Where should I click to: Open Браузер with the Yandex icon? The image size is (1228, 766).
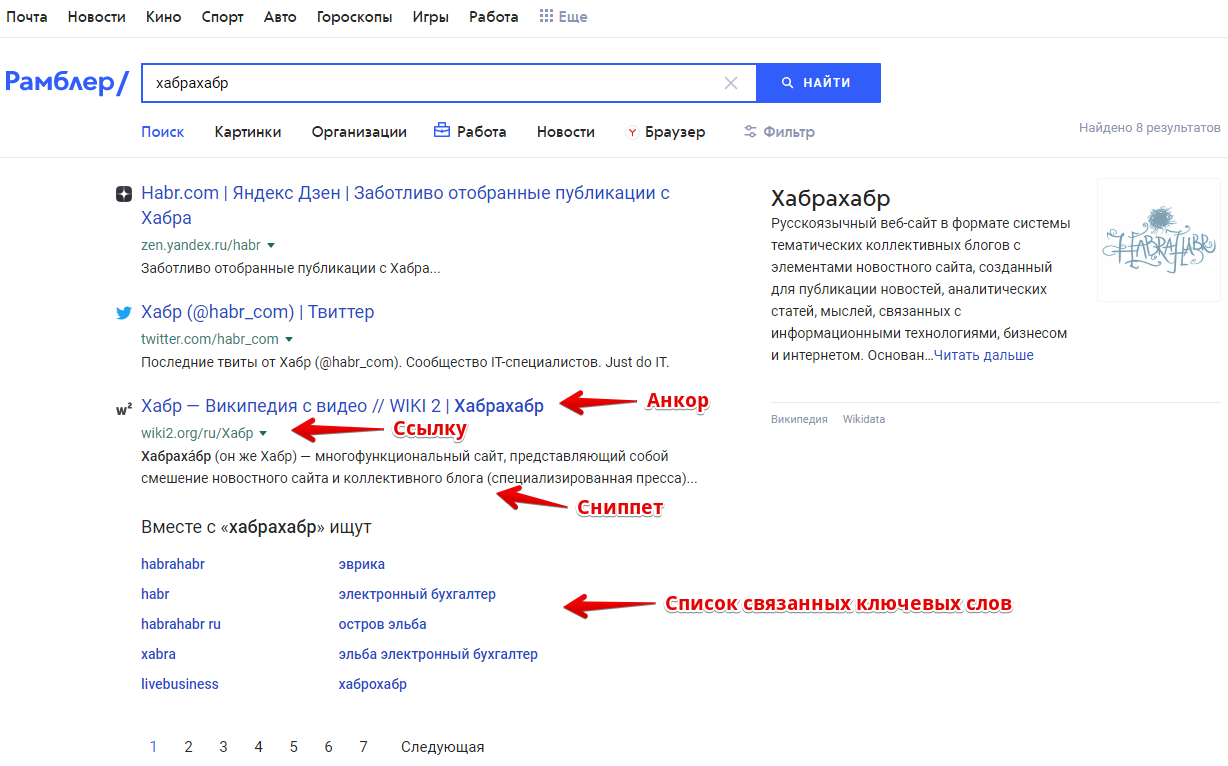[x=665, y=132]
